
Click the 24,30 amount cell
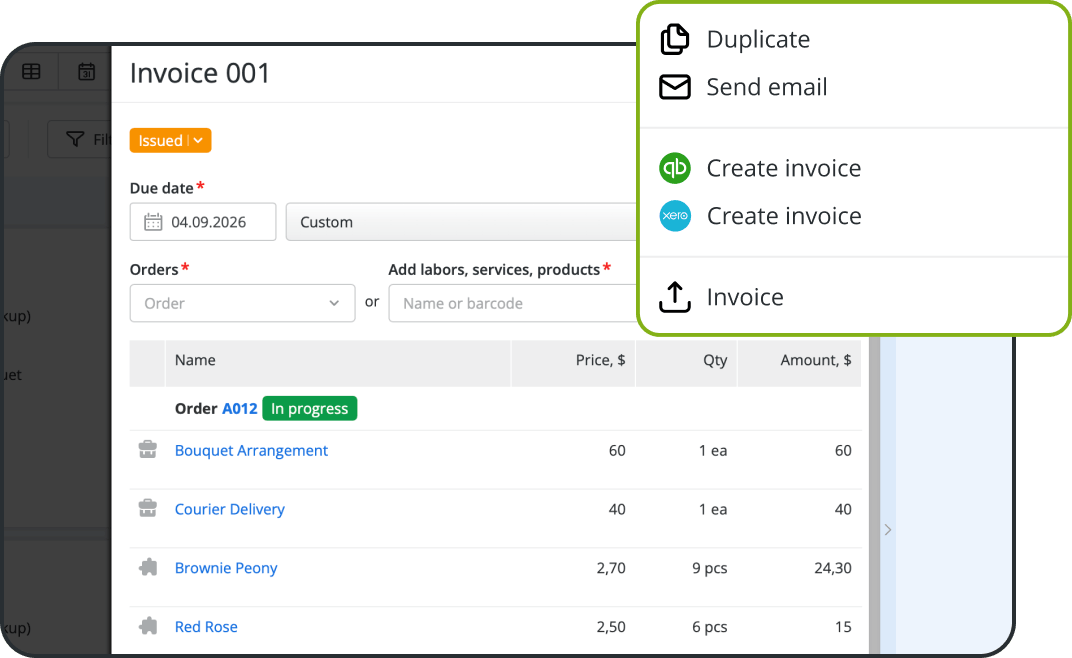[x=833, y=568]
